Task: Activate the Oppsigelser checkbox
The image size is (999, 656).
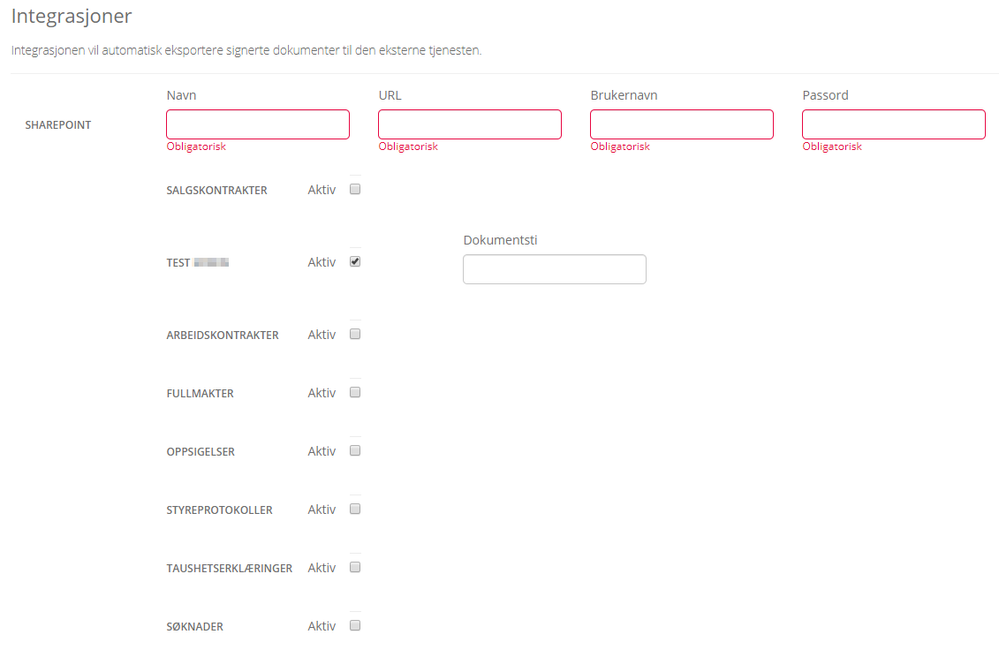Action: point(355,451)
